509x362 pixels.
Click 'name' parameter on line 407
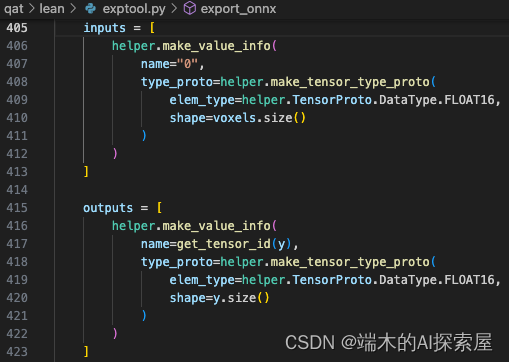155,64
